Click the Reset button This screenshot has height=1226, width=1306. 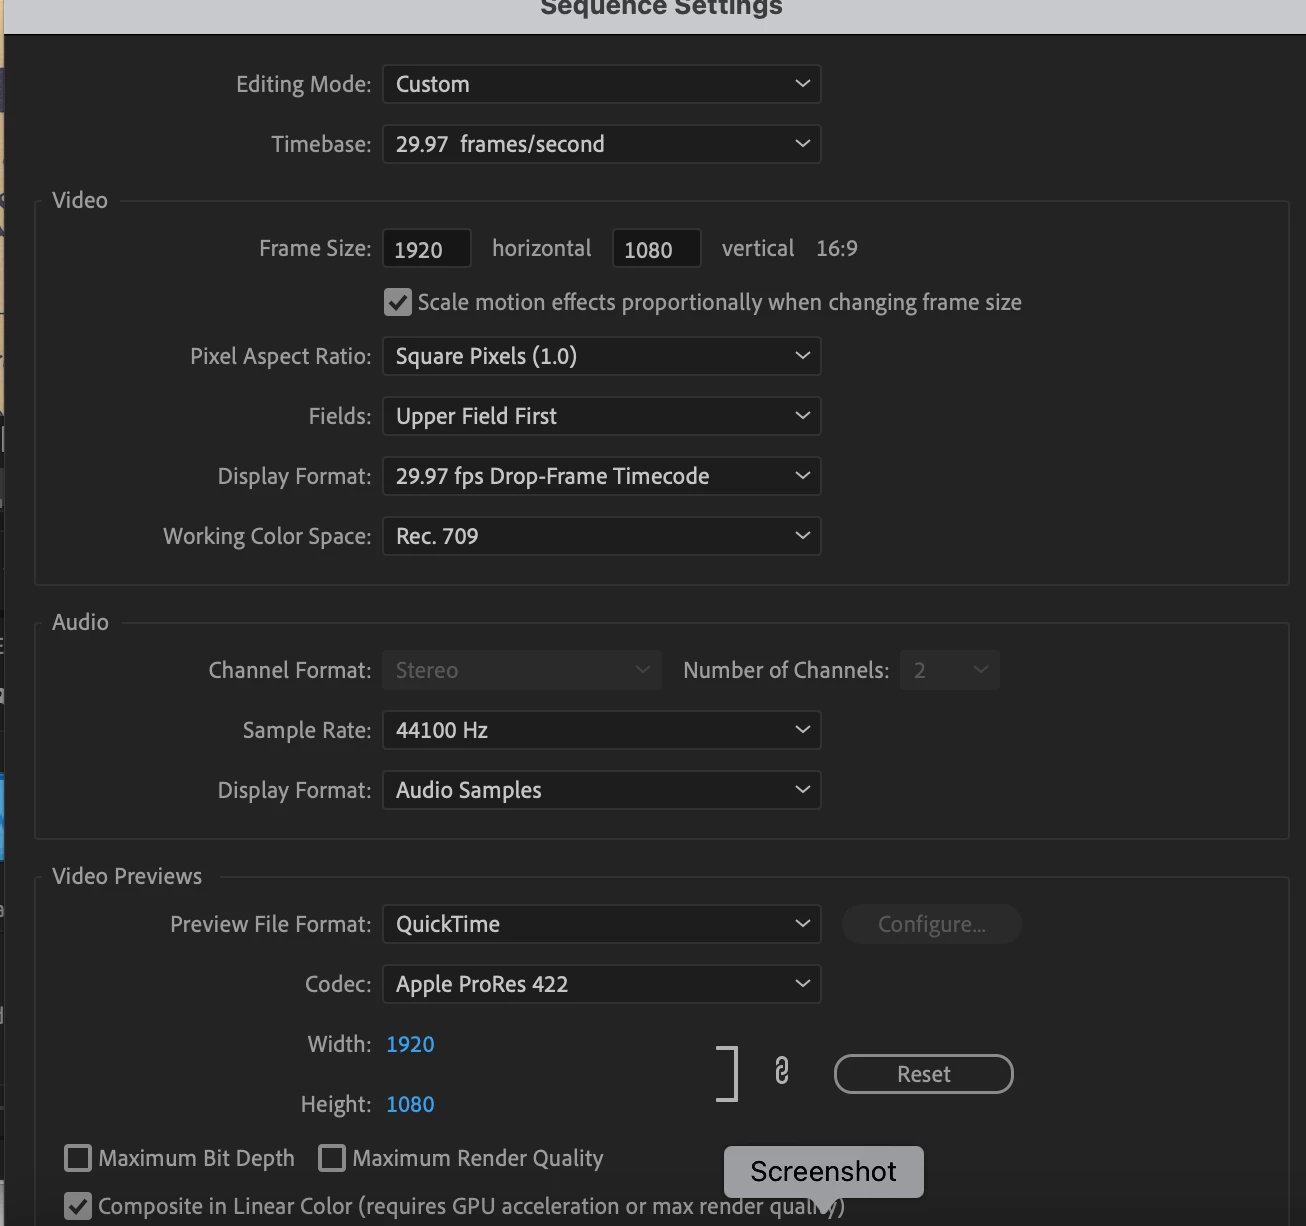pos(924,1074)
